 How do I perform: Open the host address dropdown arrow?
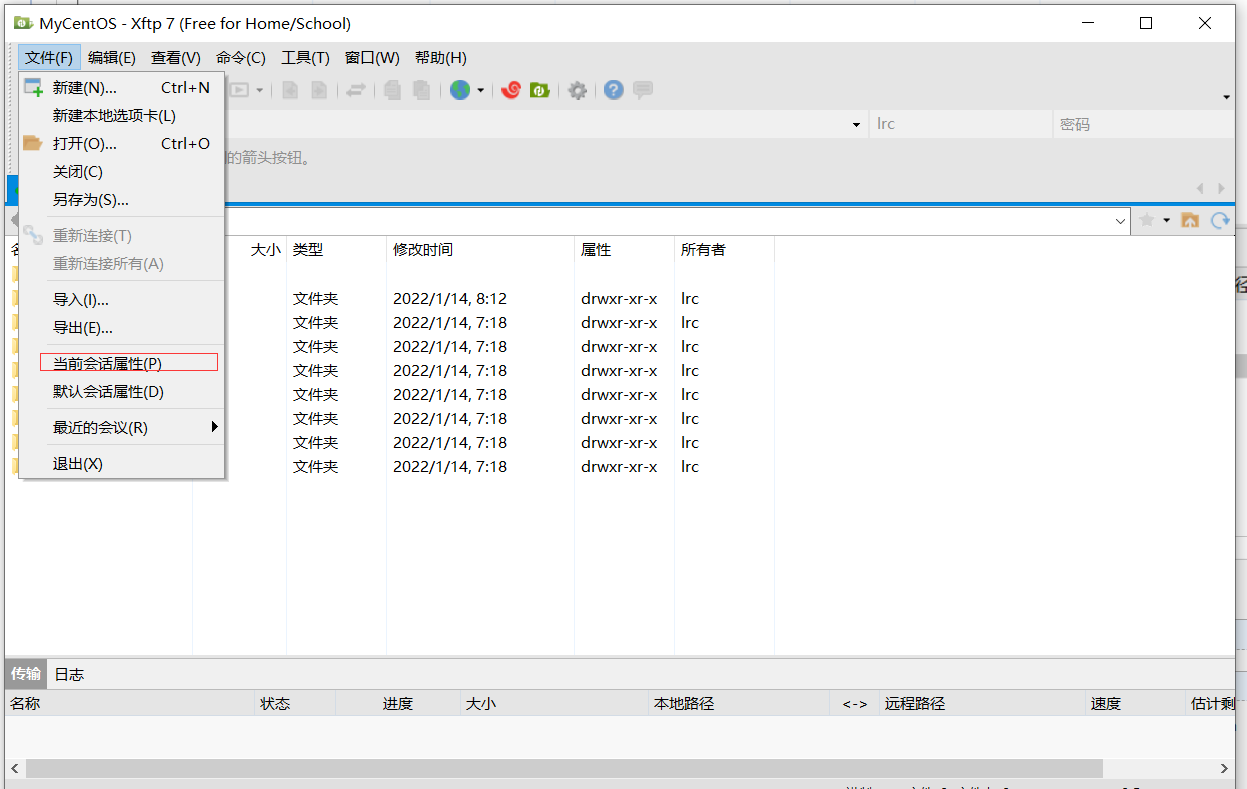point(856,125)
